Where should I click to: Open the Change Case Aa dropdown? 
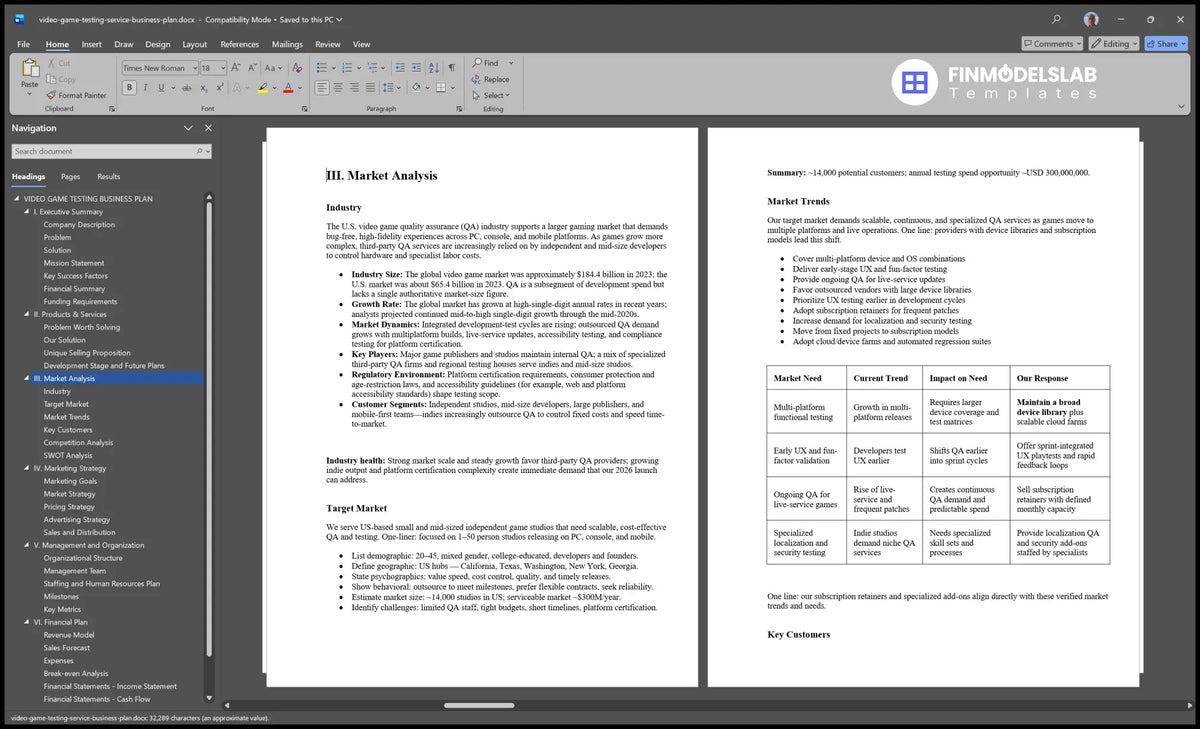tap(273, 68)
